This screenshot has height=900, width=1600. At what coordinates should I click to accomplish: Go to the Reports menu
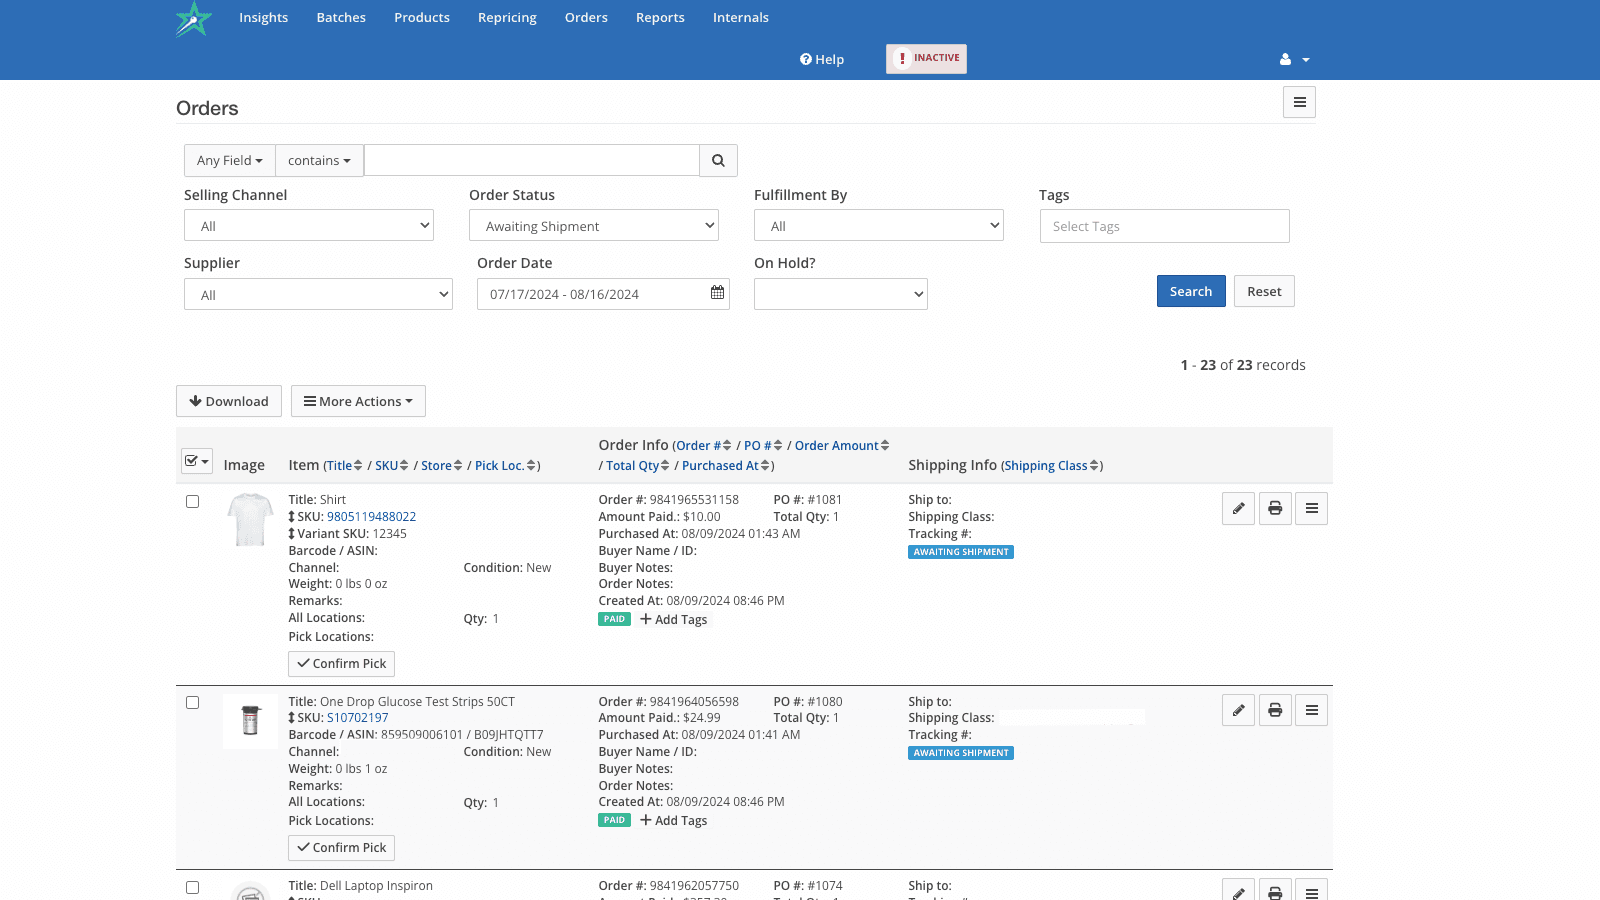660,18
